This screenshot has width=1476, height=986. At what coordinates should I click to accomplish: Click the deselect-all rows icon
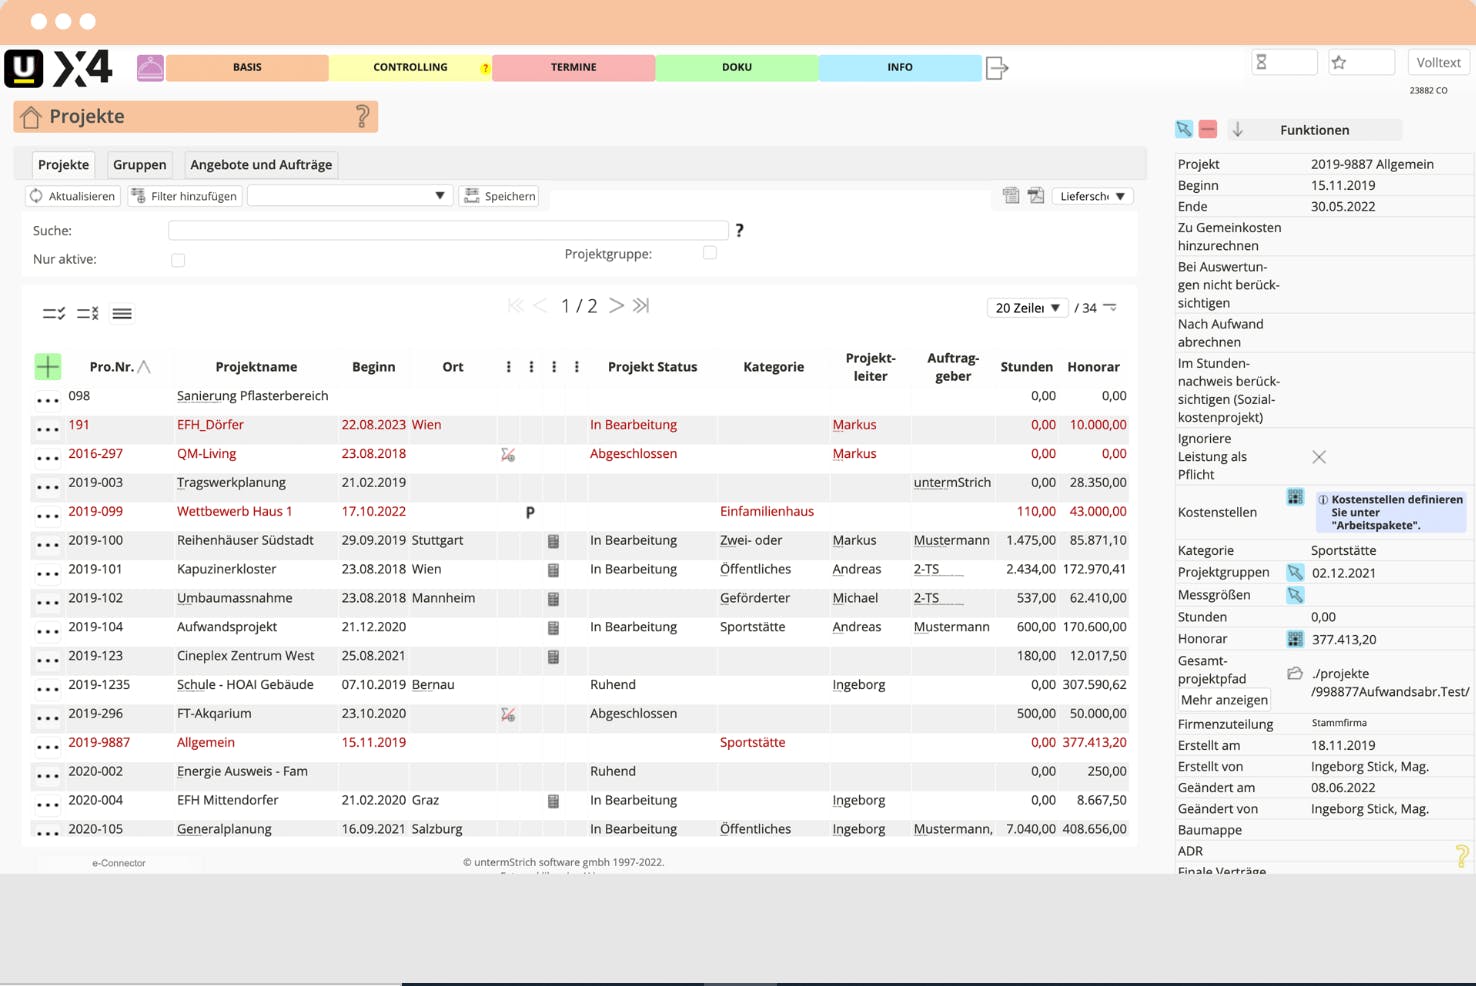point(88,314)
